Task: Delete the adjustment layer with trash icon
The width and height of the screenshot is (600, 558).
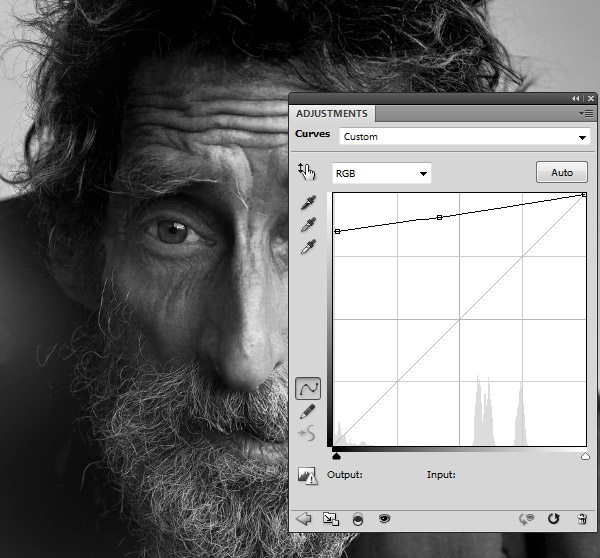Action: [x=582, y=519]
